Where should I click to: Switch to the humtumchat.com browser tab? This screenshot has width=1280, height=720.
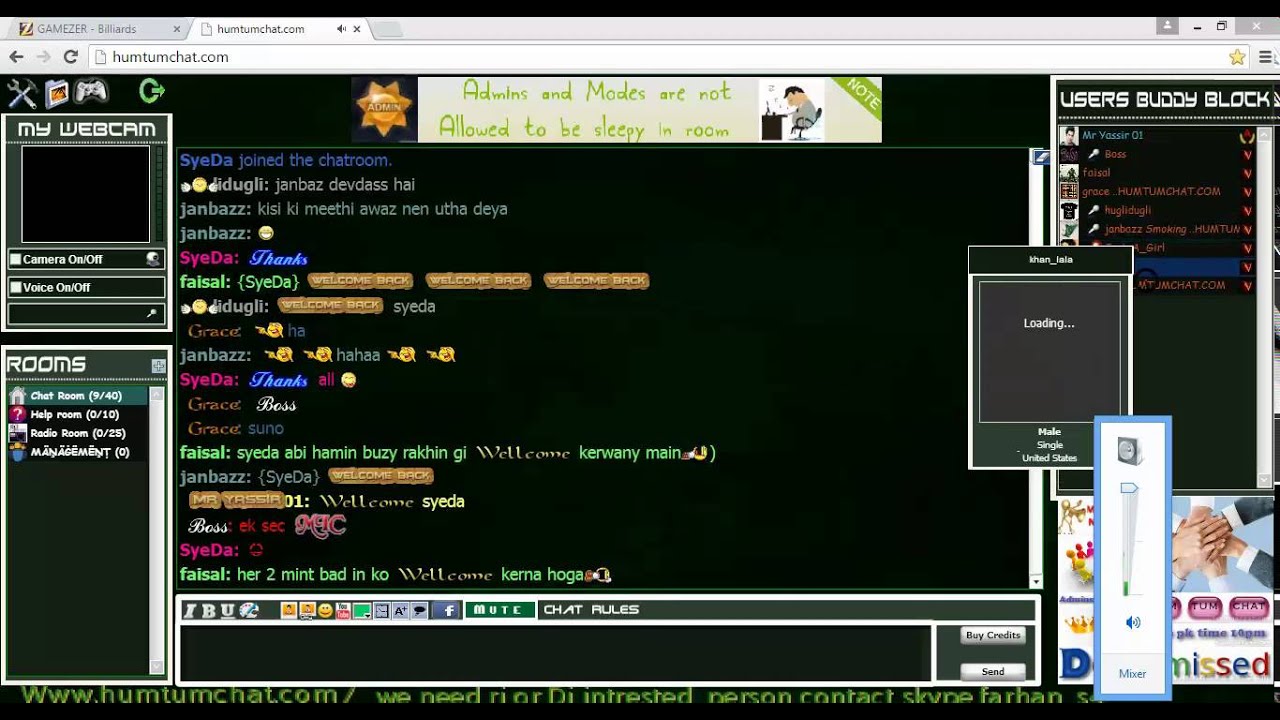280,29
